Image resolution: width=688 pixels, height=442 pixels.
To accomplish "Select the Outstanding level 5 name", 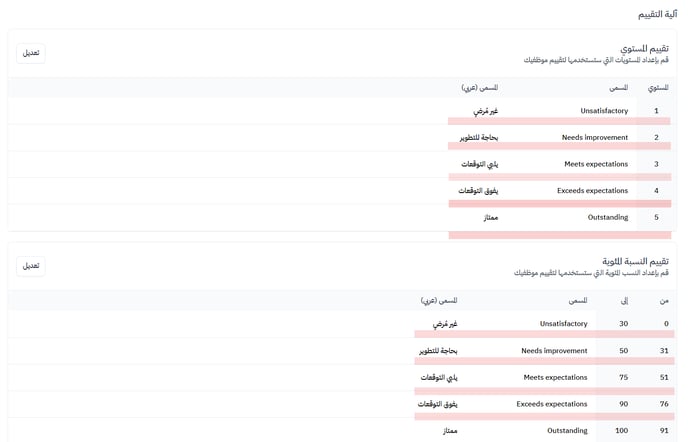I will click(608, 217).
